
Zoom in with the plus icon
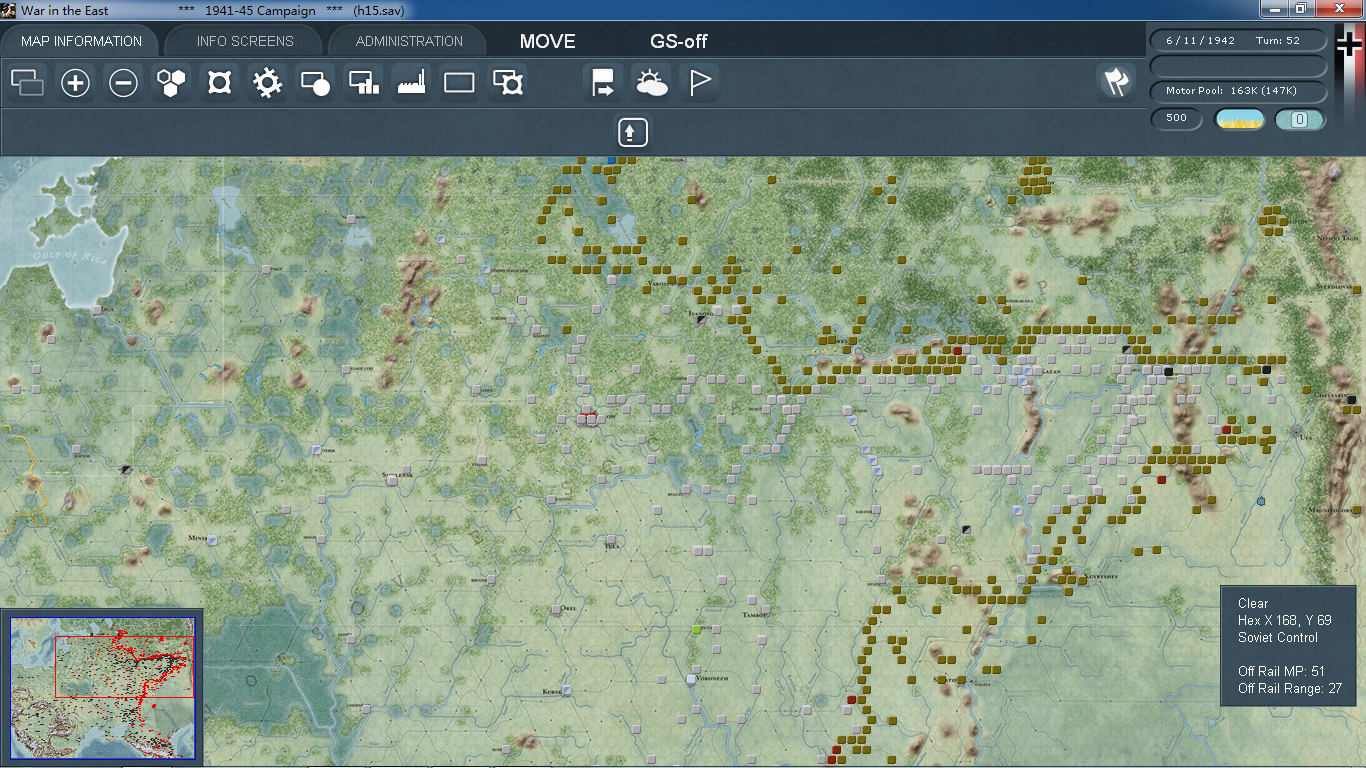tap(75, 83)
